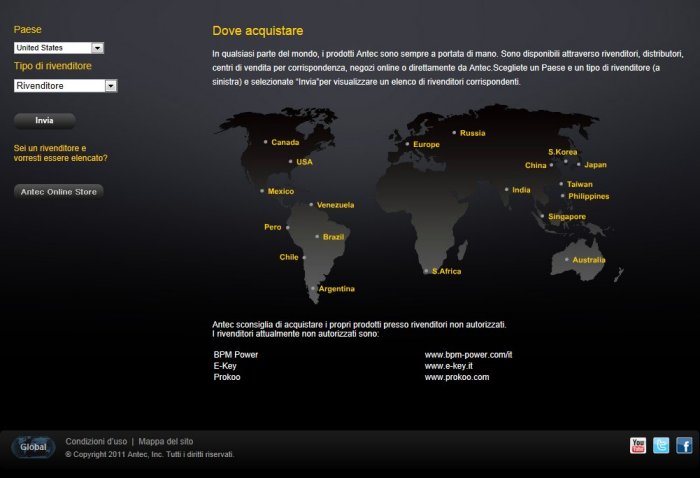Click the Dove acquistare heading
The height and width of the screenshot is (478, 700).
point(258,31)
